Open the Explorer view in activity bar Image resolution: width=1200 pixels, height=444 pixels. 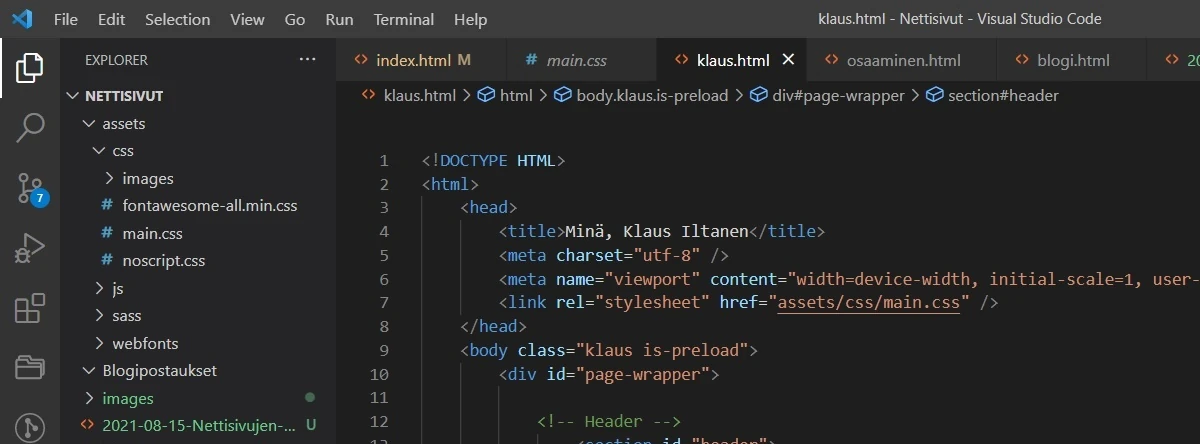[x=30, y=68]
